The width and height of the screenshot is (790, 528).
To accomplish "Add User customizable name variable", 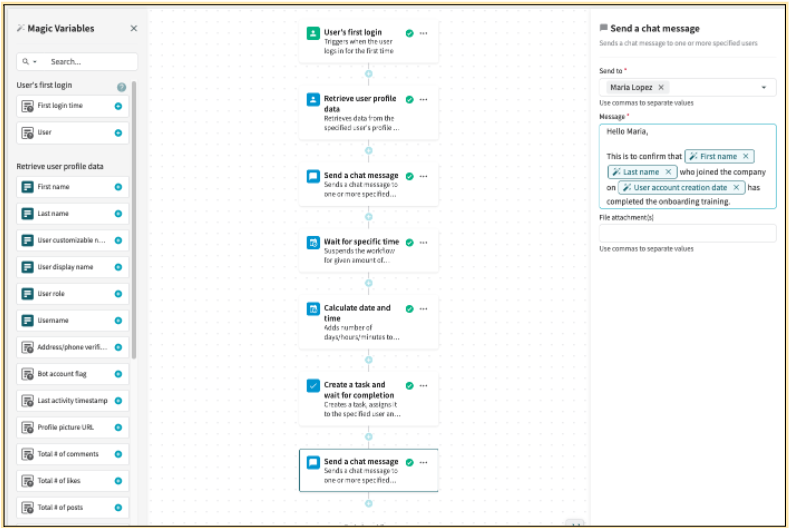I will tap(118, 240).
